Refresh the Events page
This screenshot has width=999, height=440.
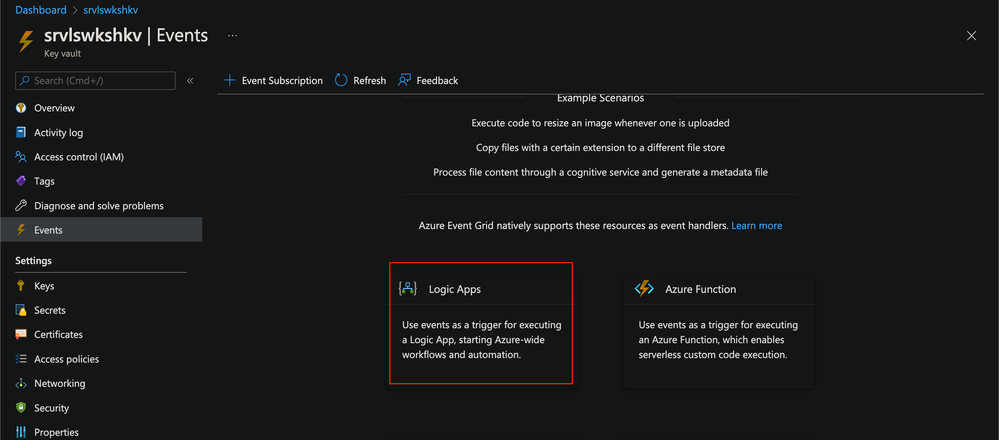[360, 81]
